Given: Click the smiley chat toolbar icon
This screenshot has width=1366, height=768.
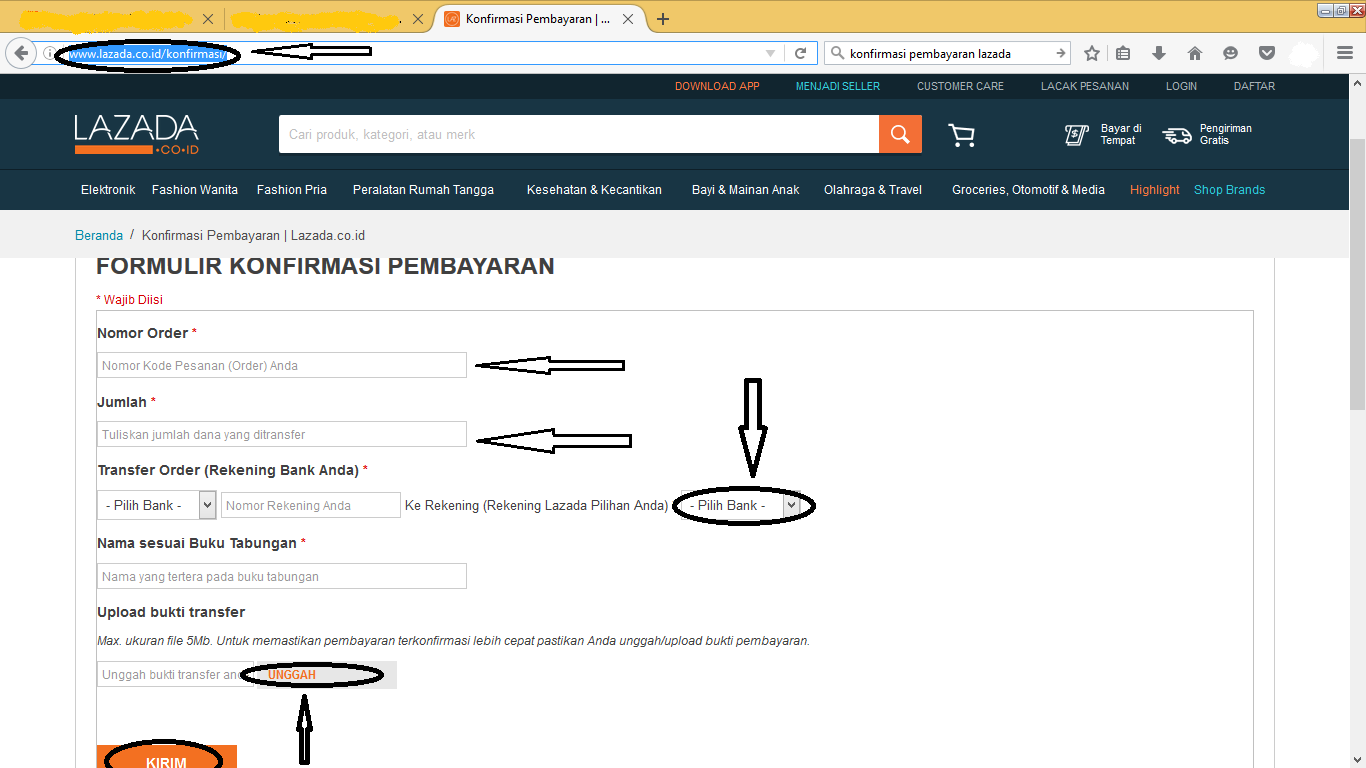Looking at the screenshot, I should [x=1230, y=53].
